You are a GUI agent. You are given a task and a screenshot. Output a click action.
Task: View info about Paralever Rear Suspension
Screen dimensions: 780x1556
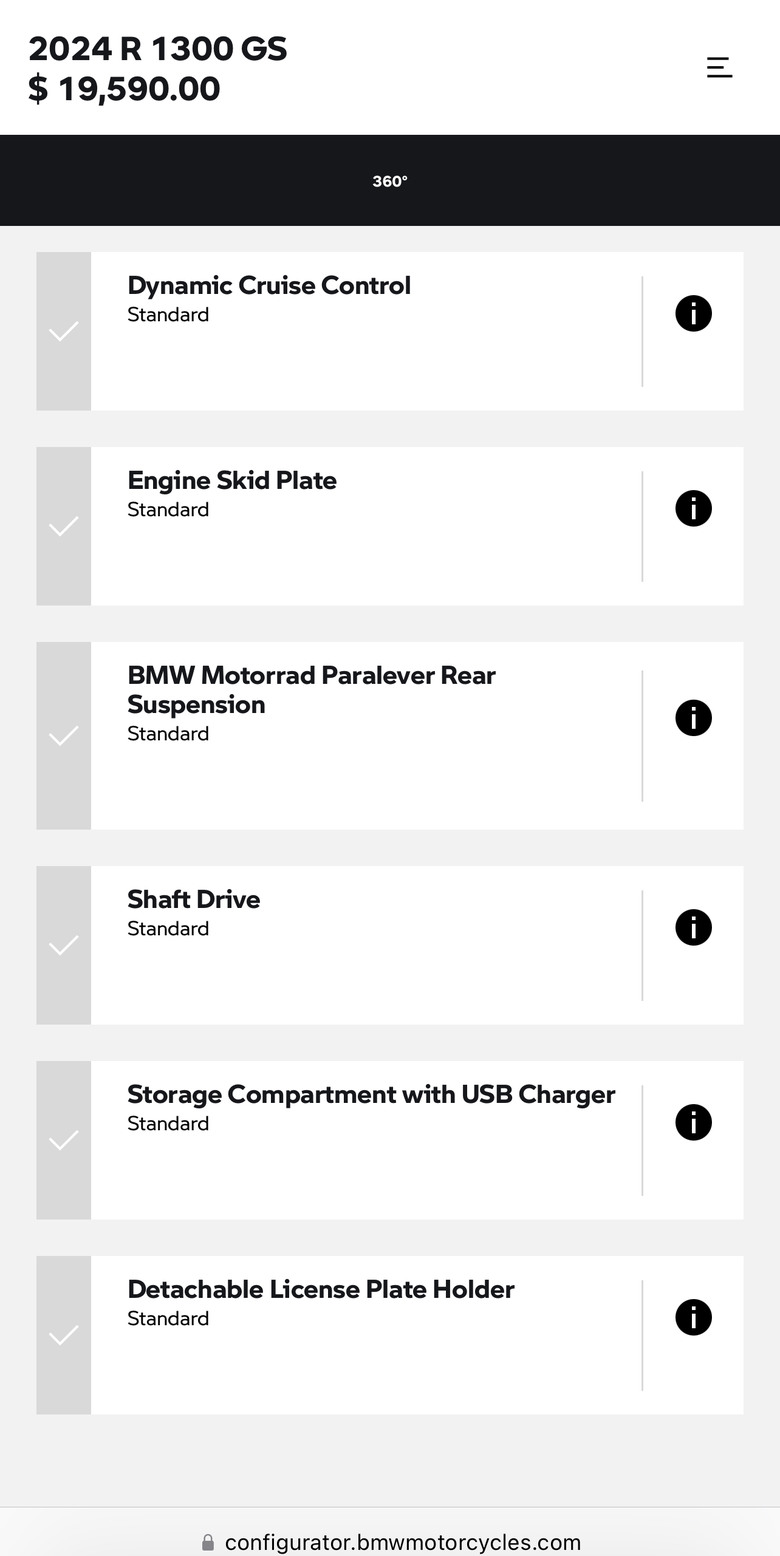point(693,718)
